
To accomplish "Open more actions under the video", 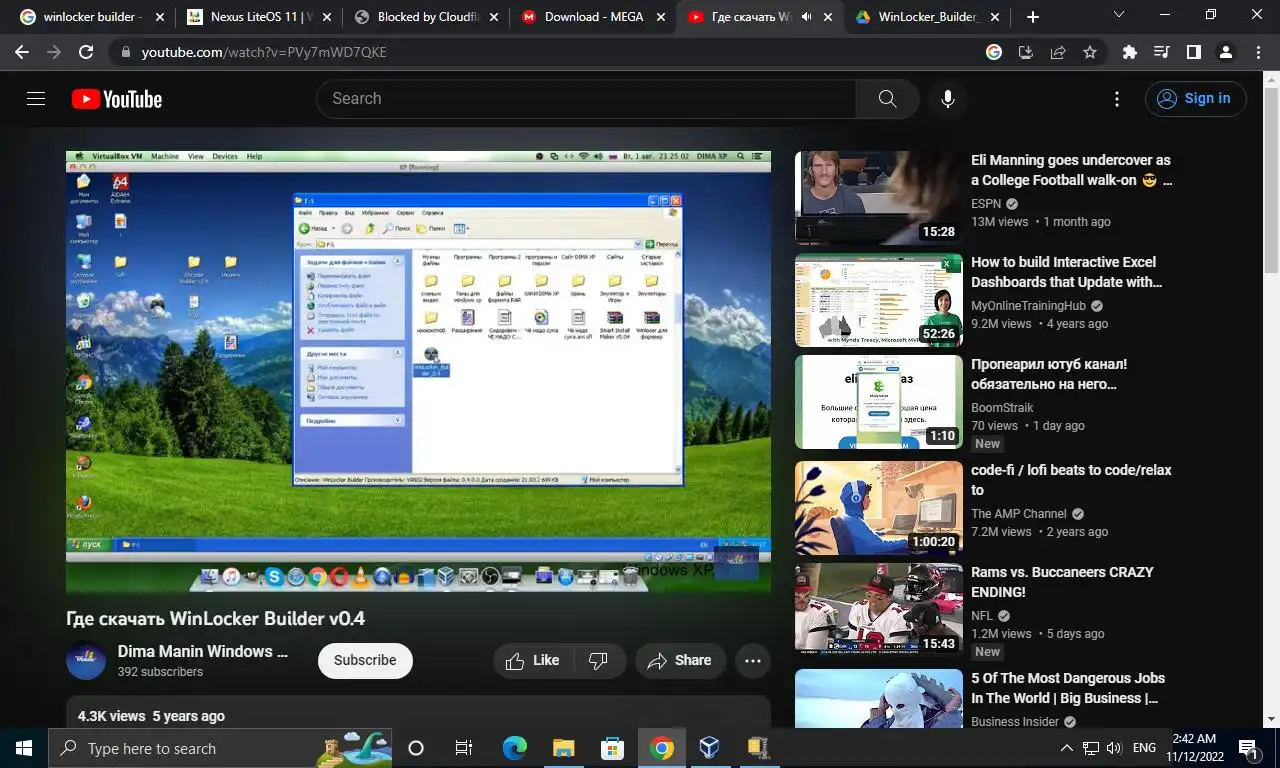I will 753,661.
